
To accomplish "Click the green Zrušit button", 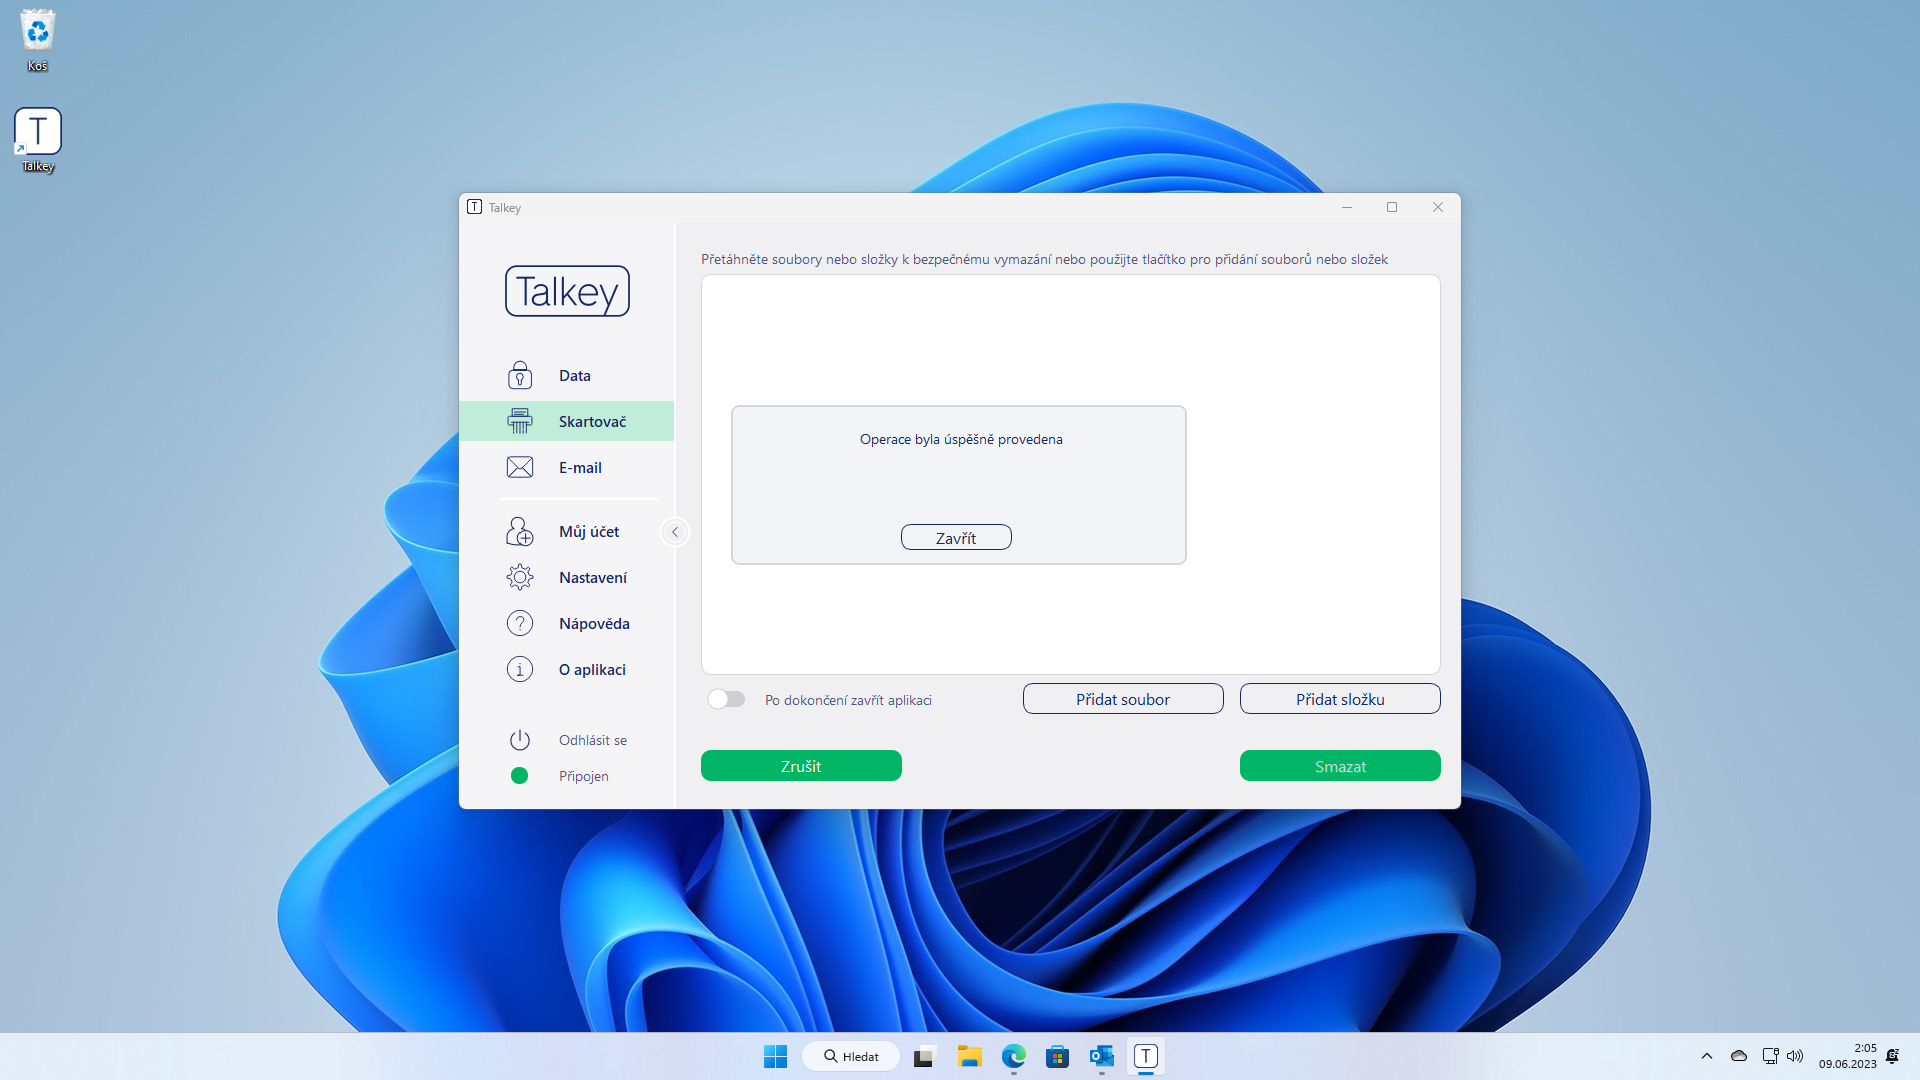I will point(800,766).
